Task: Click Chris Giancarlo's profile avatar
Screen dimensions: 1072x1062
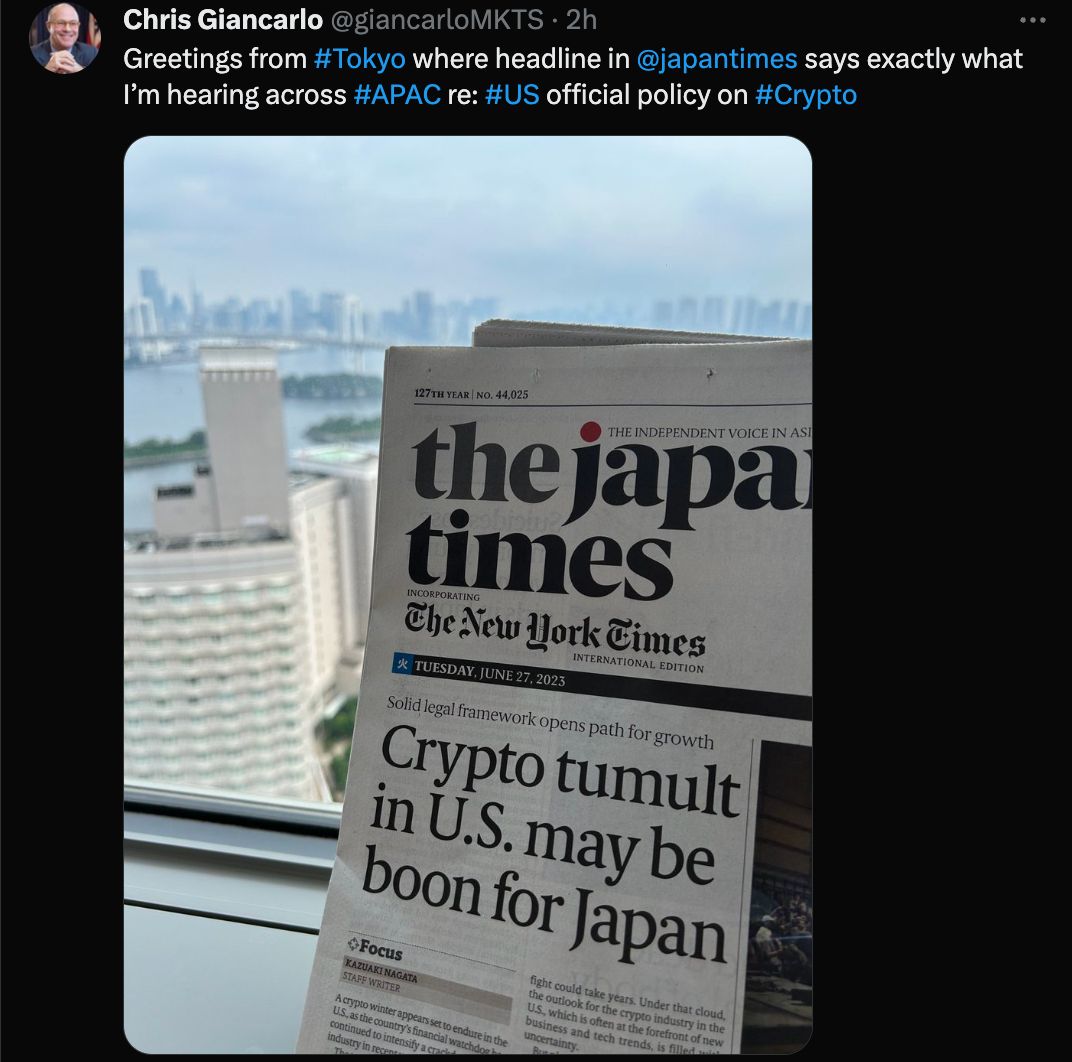Action: [x=65, y=38]
